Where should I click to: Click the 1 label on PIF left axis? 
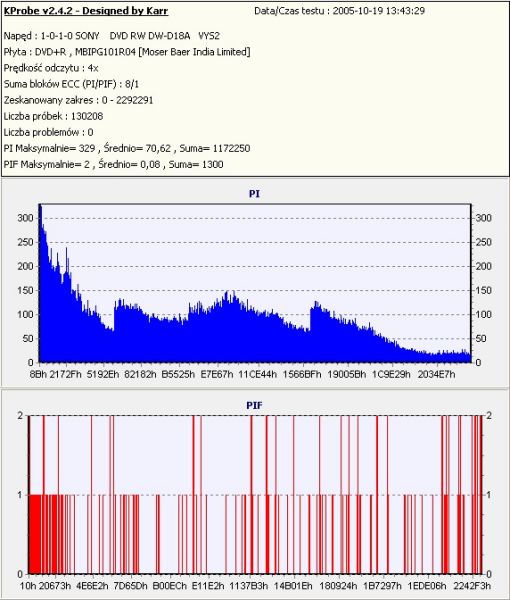(x=20, y=495)
